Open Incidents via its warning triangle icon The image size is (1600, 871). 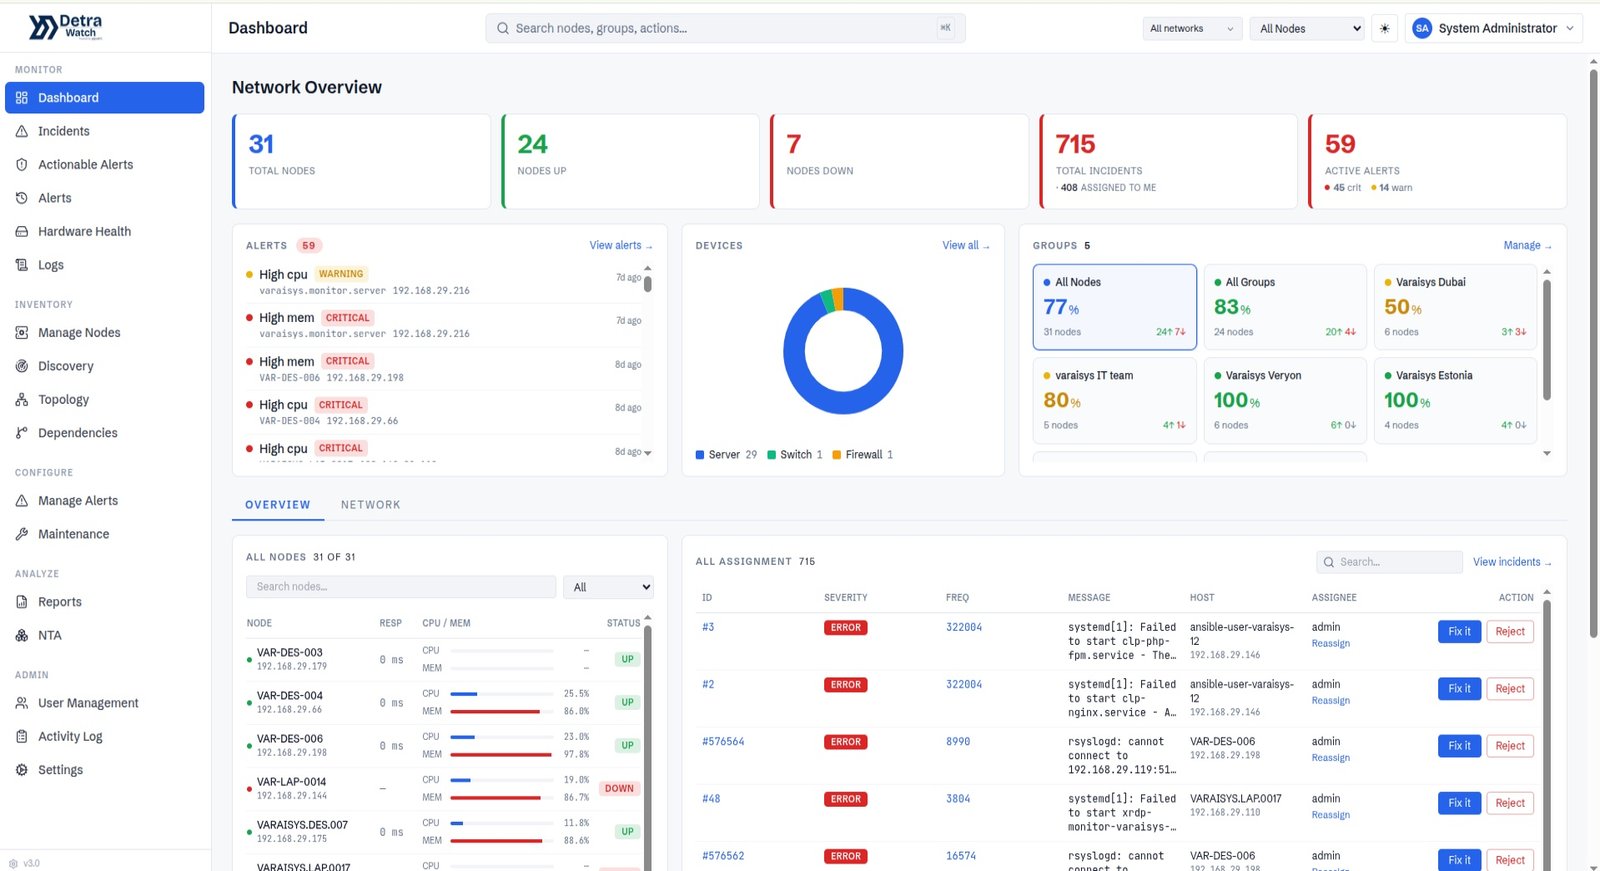pyautogui.click(x=22, y=131)
